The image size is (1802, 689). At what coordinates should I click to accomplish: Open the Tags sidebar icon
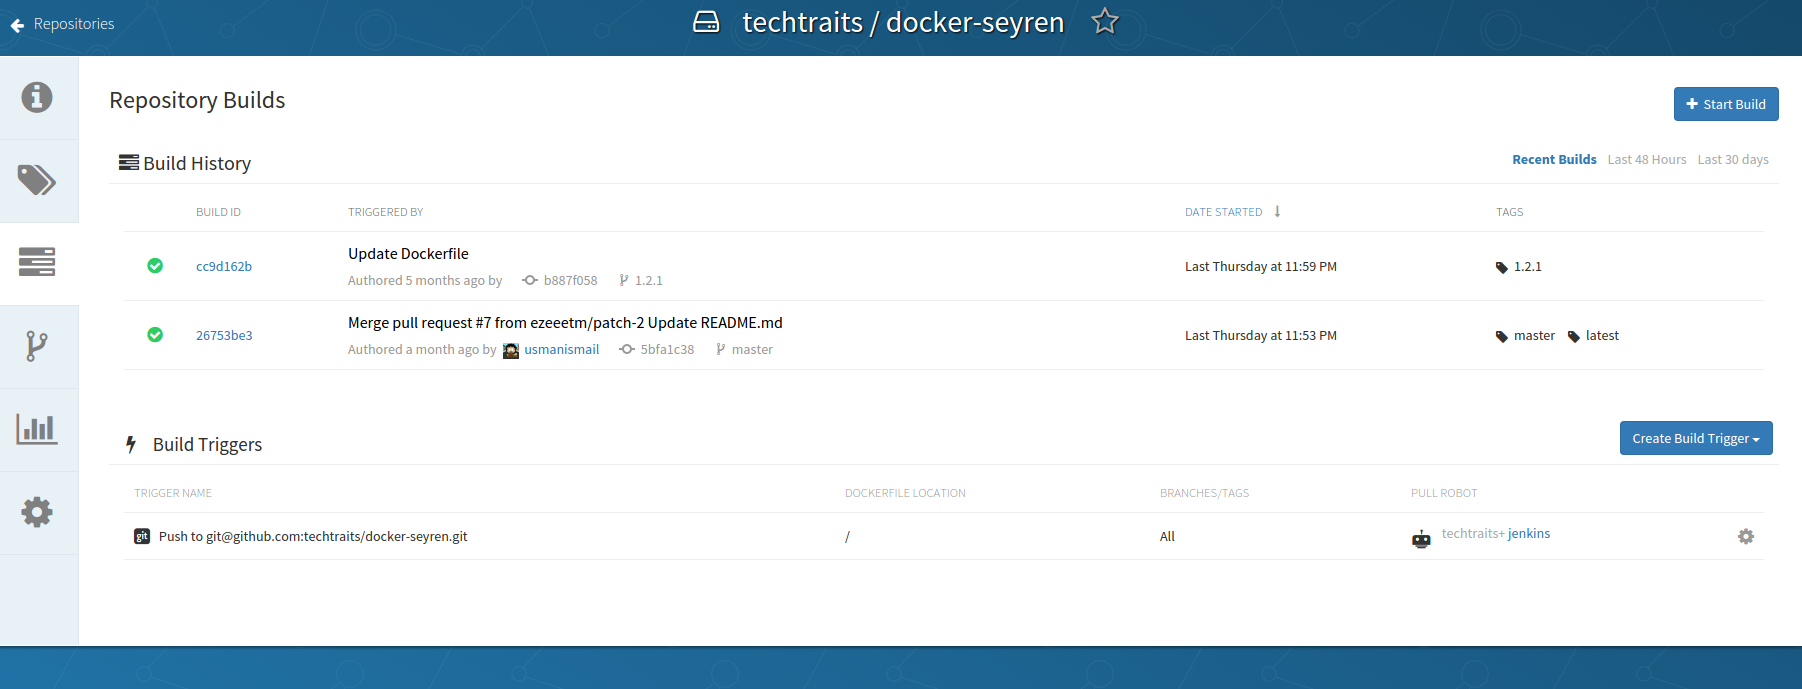click(37, 180)
